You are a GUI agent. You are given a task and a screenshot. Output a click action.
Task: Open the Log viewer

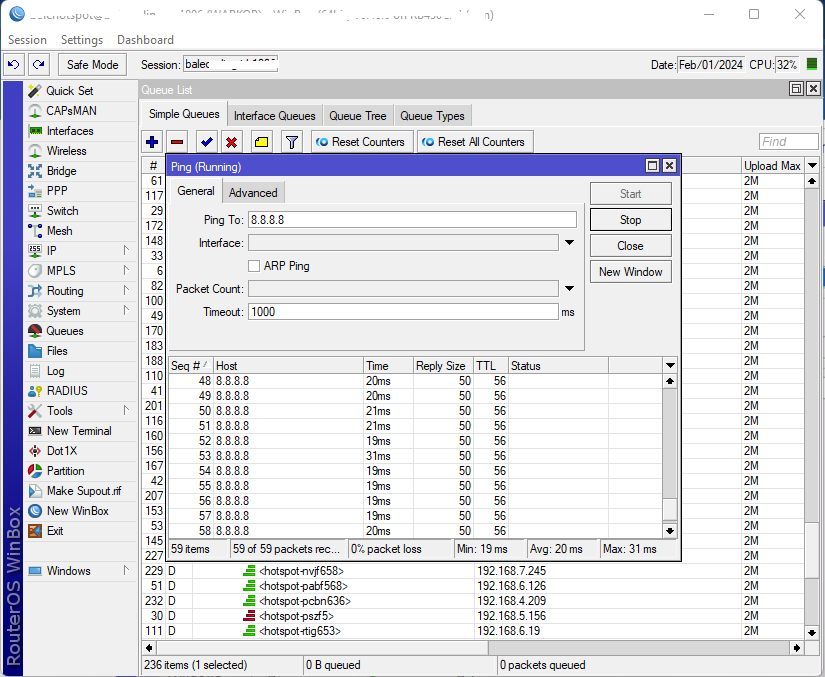[x=55, y=371]
